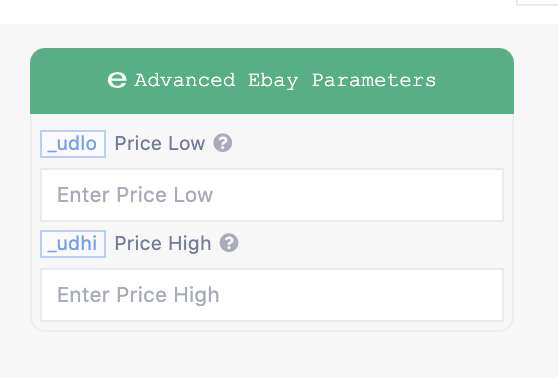
Task: Show tooltip via gray circle beside Price High
Action: pyautogui.click(x=229, y=243)
